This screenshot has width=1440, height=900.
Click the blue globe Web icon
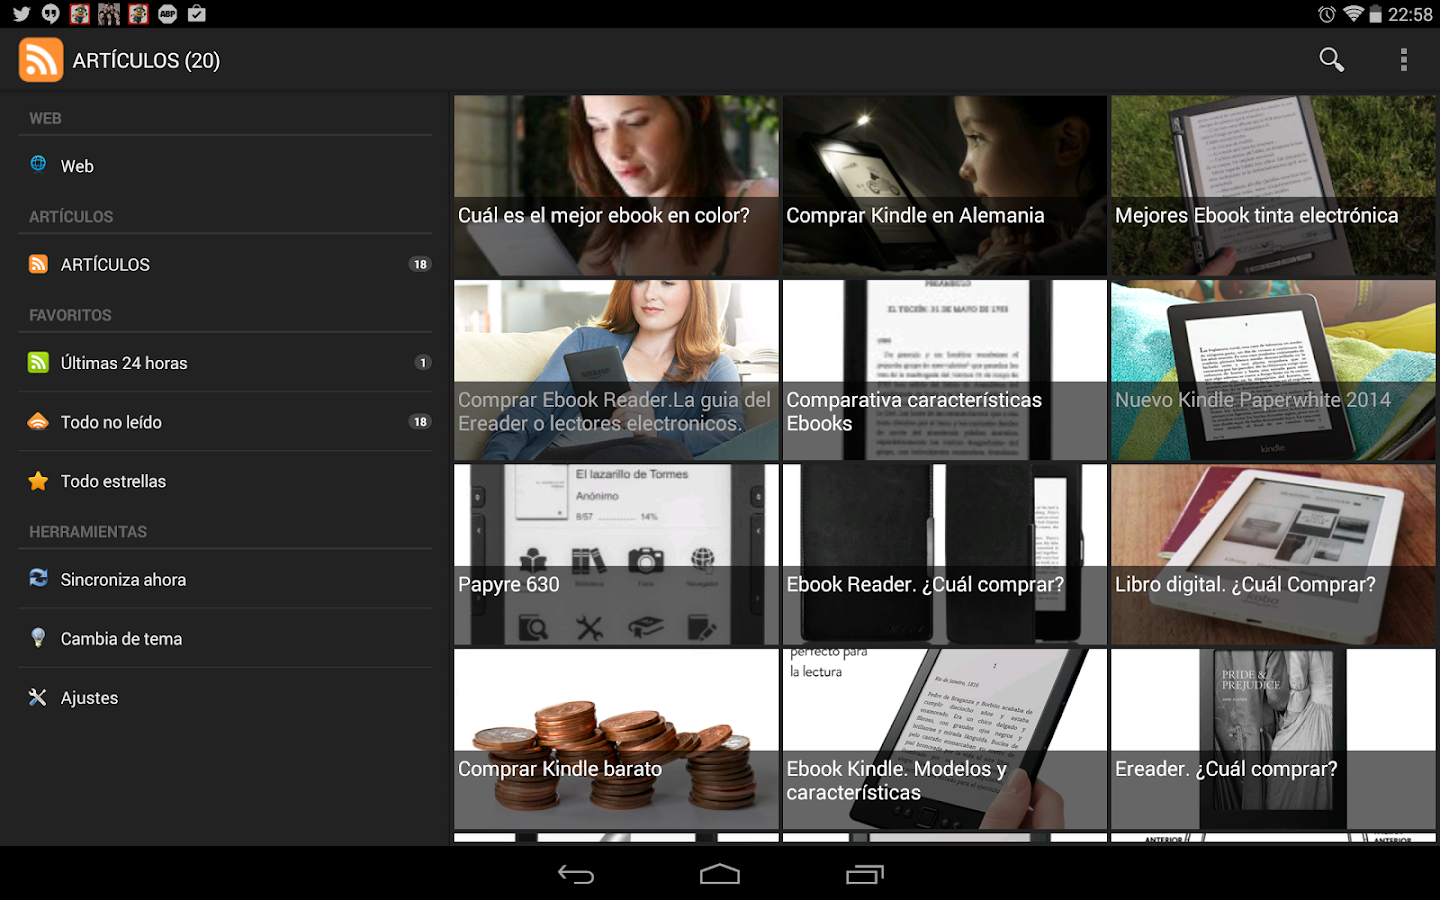pos(38,164)
